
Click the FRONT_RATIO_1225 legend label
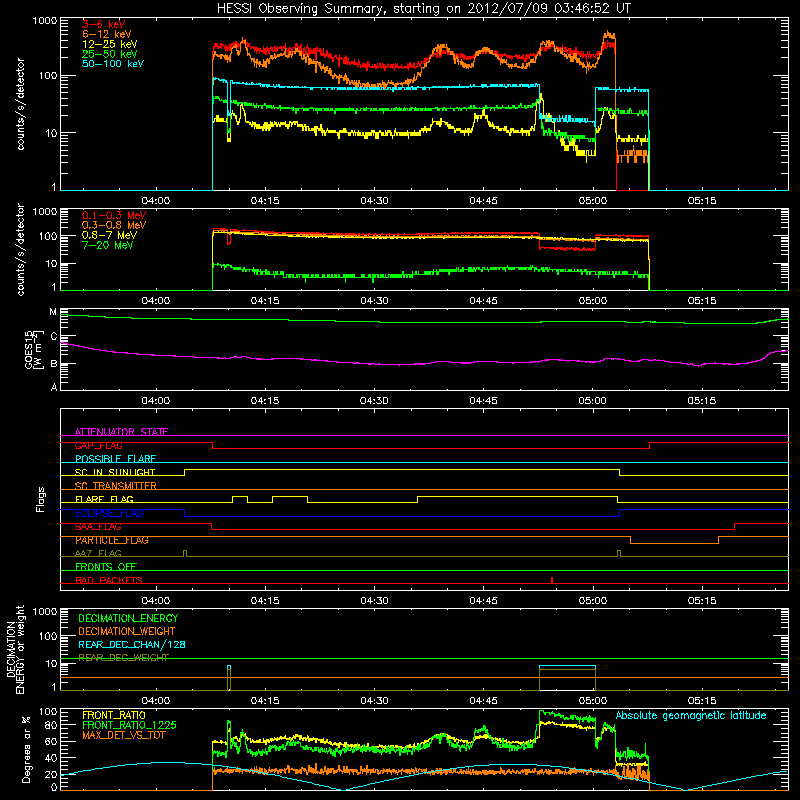(x=129, y=725)
